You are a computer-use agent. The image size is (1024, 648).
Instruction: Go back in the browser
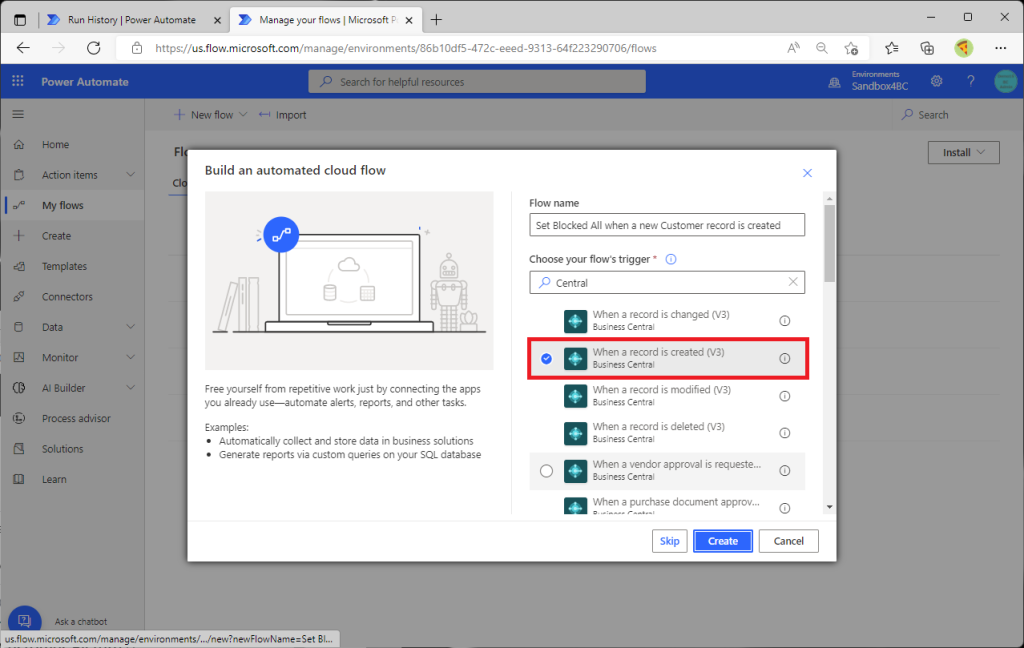[x=23, y=48]
